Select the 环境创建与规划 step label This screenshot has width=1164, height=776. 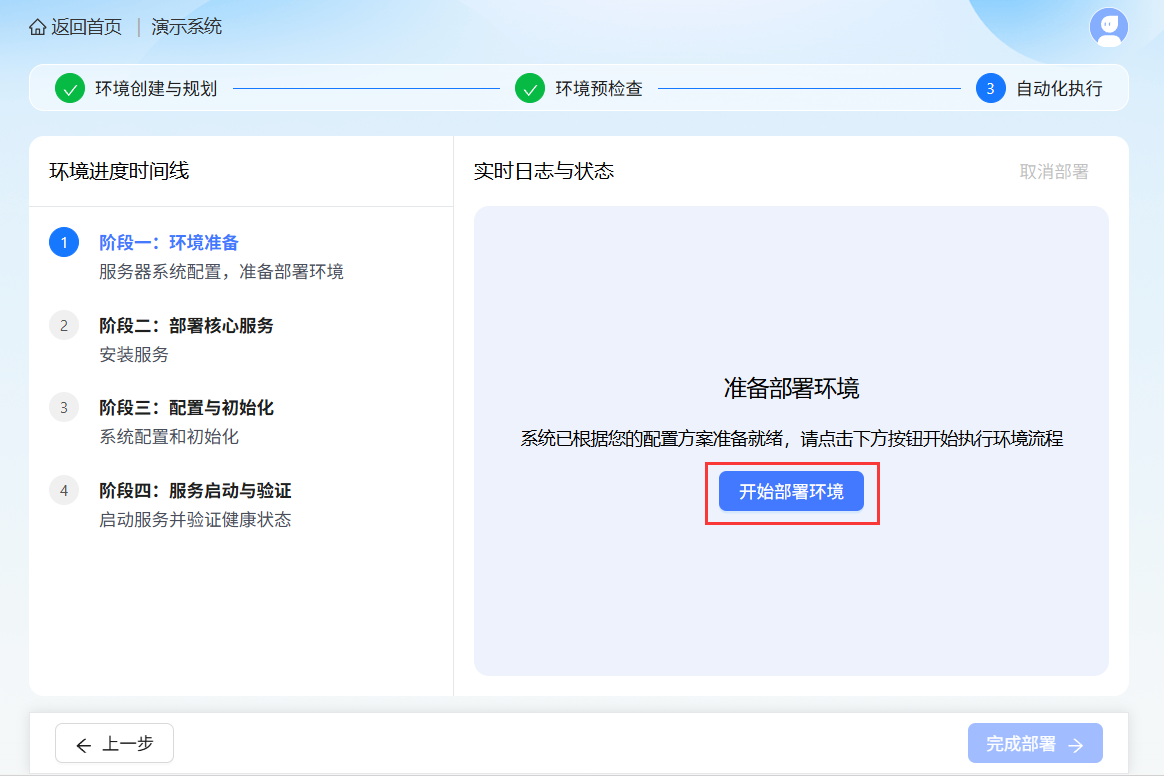(156, 89)
